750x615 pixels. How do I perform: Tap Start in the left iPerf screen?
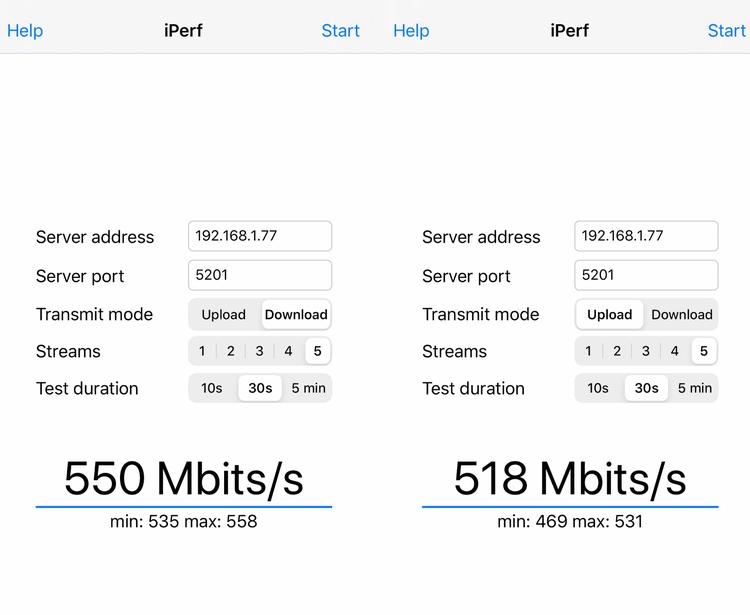340,30
